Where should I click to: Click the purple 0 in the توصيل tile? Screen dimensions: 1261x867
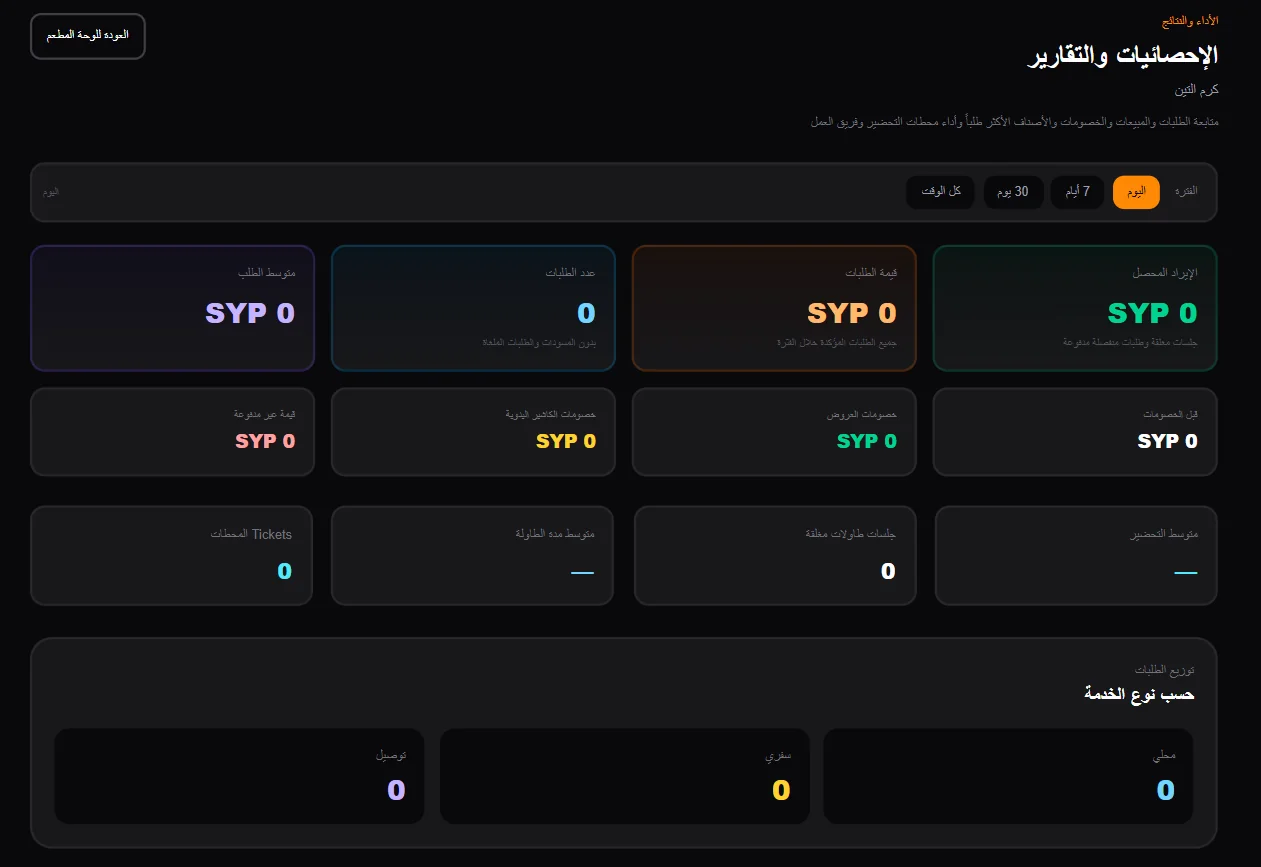(x=396, y=790)
